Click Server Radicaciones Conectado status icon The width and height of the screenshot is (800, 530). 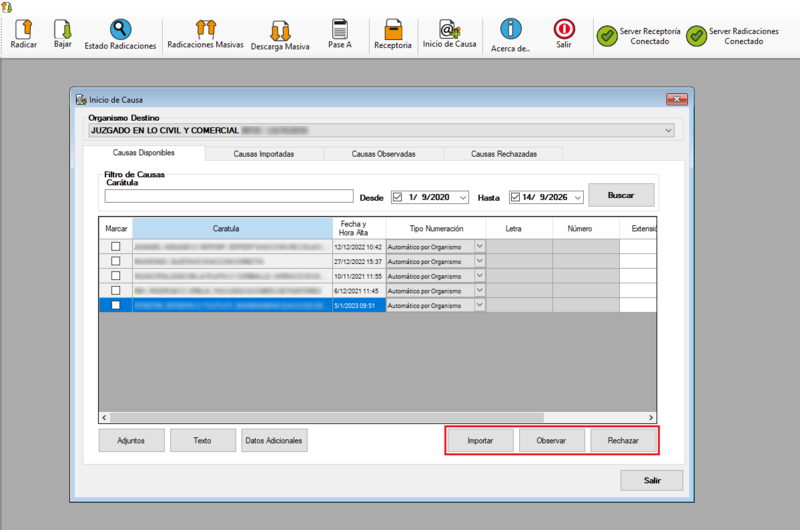point(696,36)
